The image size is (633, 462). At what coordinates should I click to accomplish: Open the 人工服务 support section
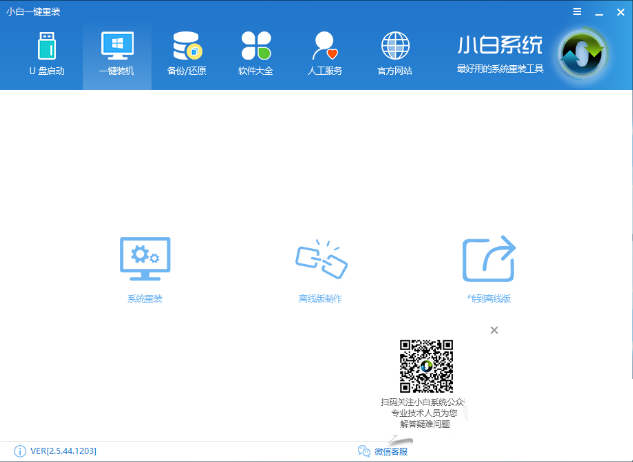click(x=326, y=53)
